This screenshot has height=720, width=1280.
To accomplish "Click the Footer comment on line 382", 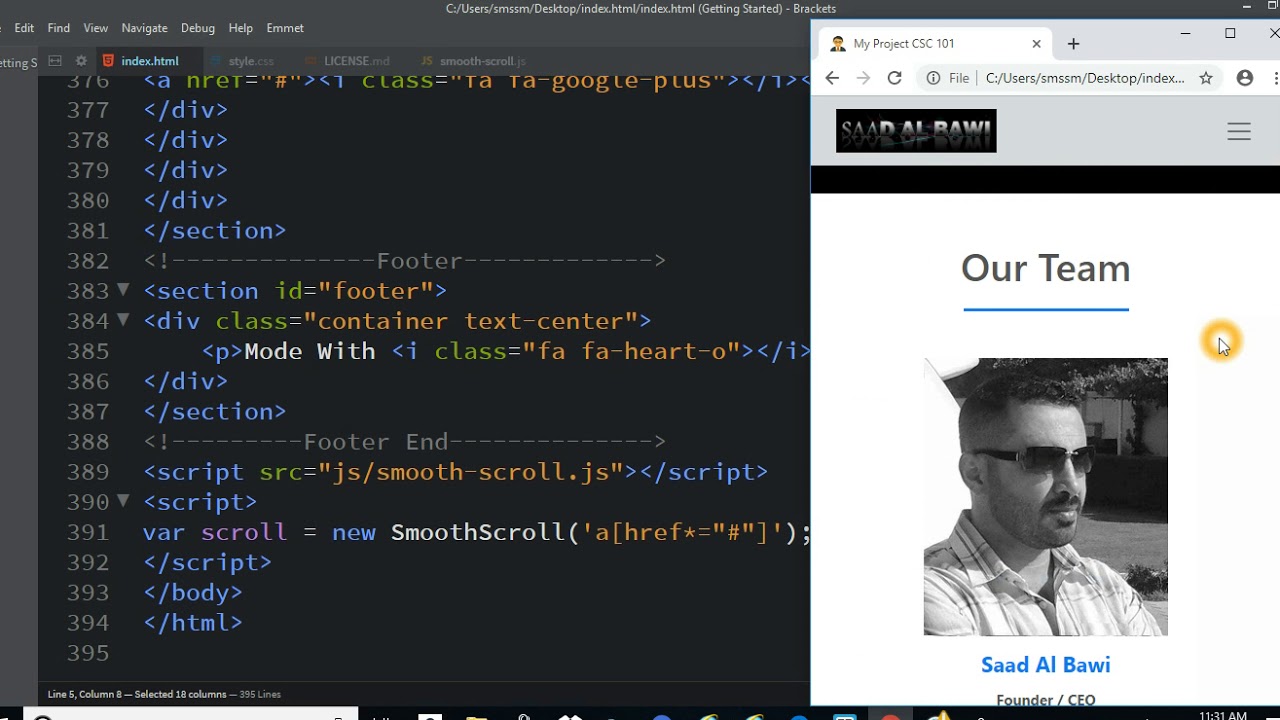I will coord(404,260).
